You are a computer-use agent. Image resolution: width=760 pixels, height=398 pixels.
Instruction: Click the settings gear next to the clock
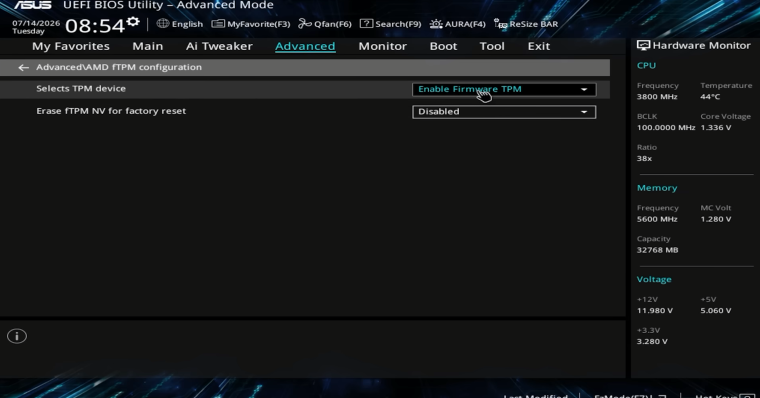pyautogui.click(x=133, y=22)
